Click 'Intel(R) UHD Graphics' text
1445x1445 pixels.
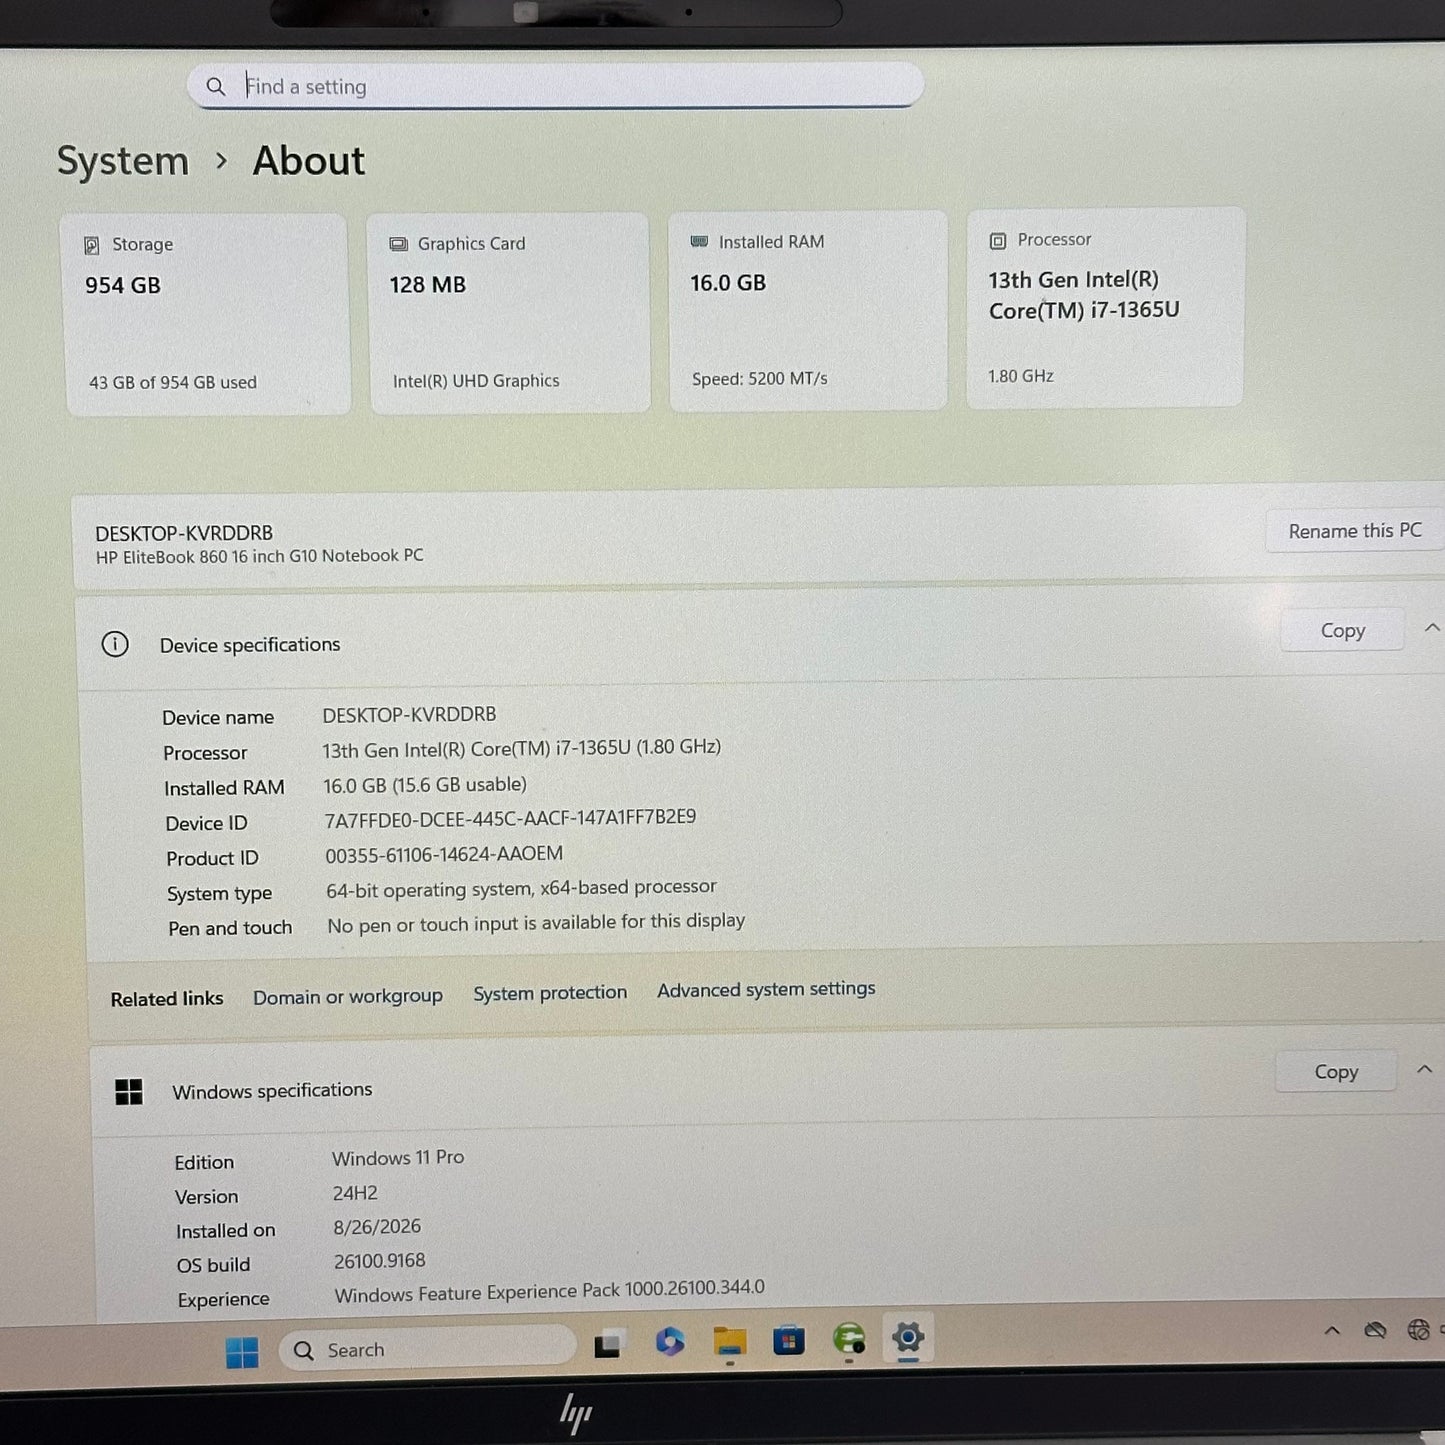[x=476, y=381]
